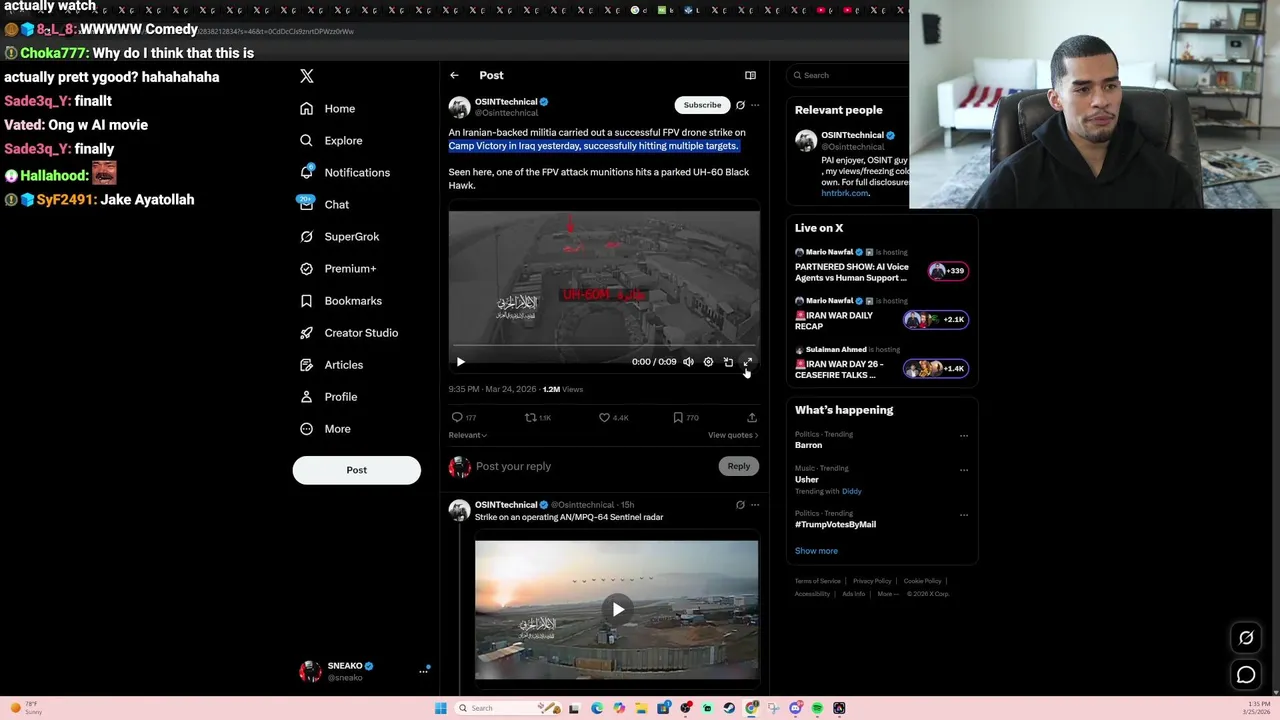
Task: Open Explore in the sidebar
Action: pos(331,141)
